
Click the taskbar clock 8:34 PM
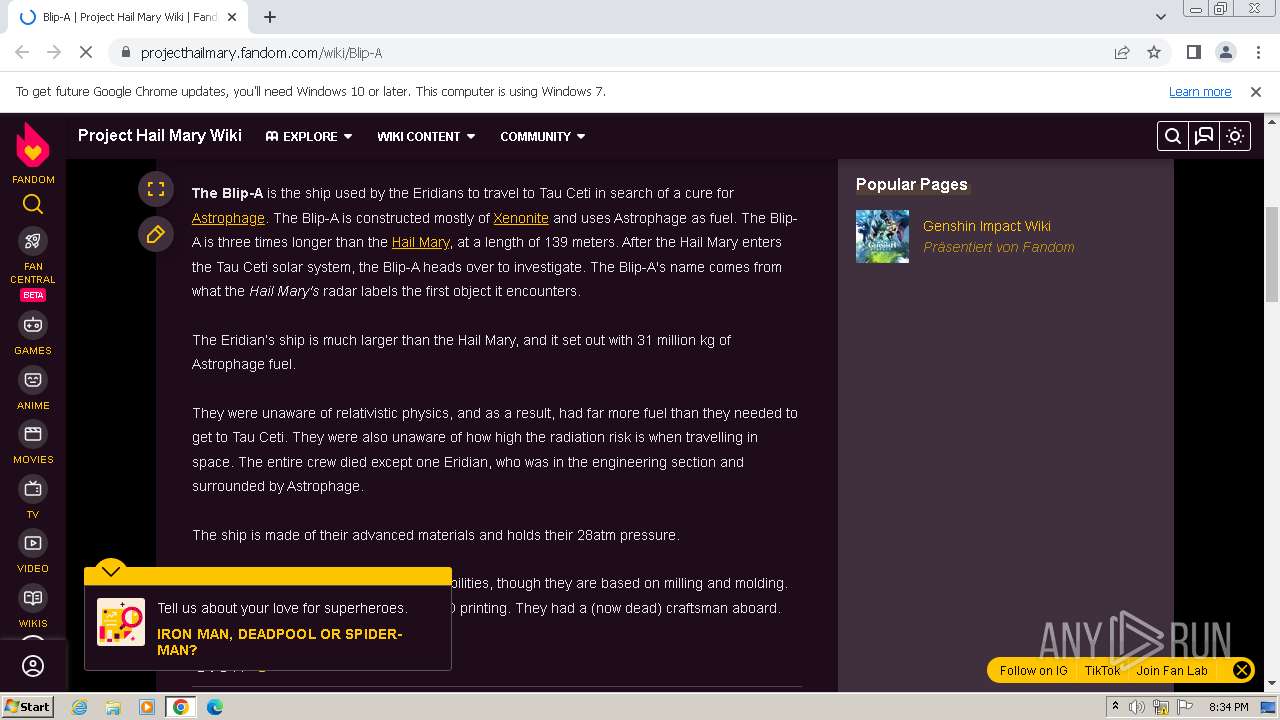1229,707
